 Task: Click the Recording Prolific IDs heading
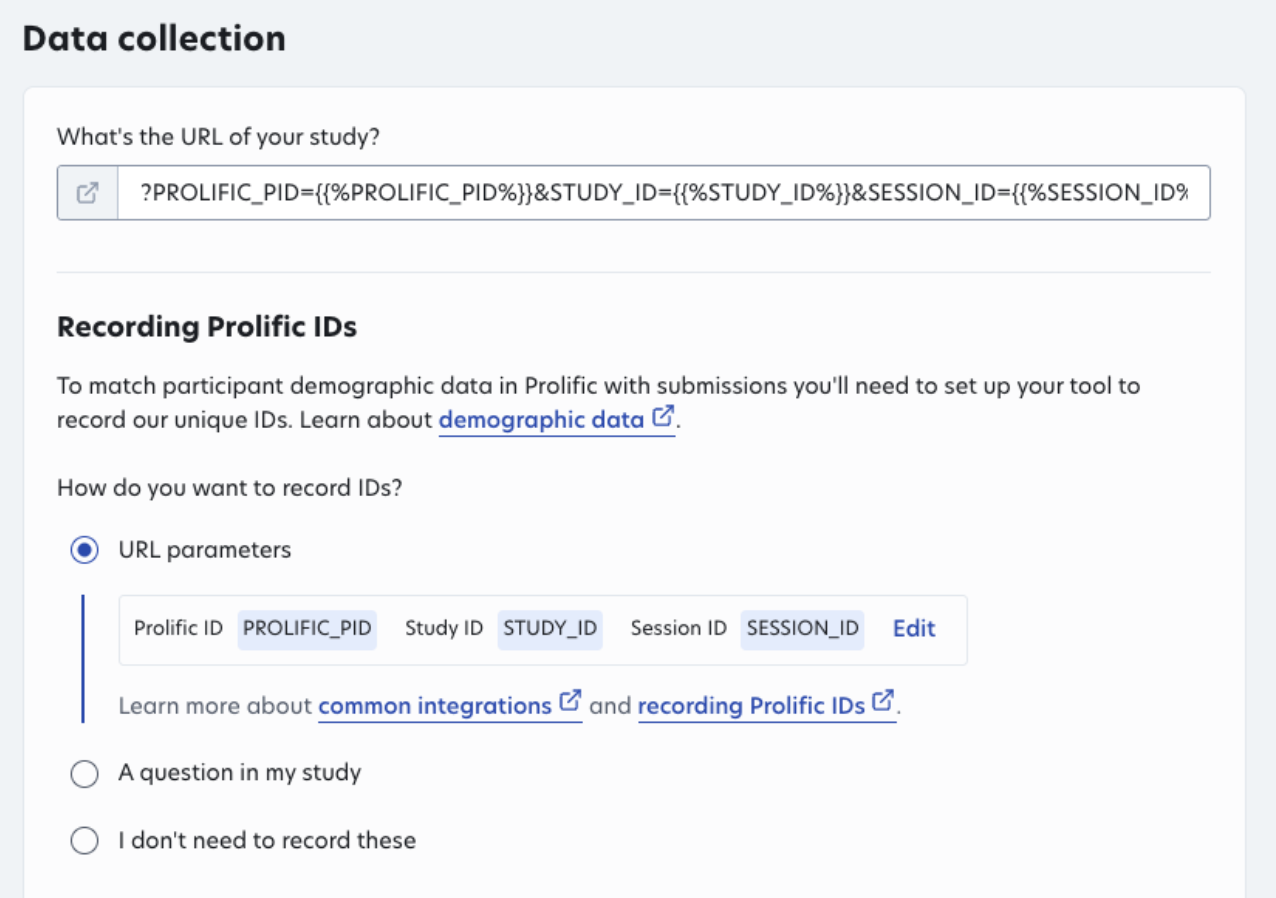(207, 327)
